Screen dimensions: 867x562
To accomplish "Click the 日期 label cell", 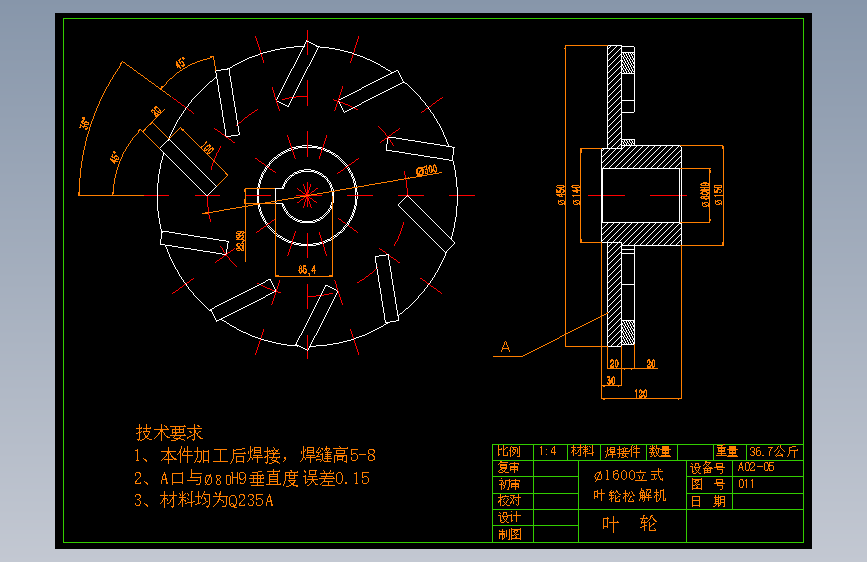I will 708,501.
